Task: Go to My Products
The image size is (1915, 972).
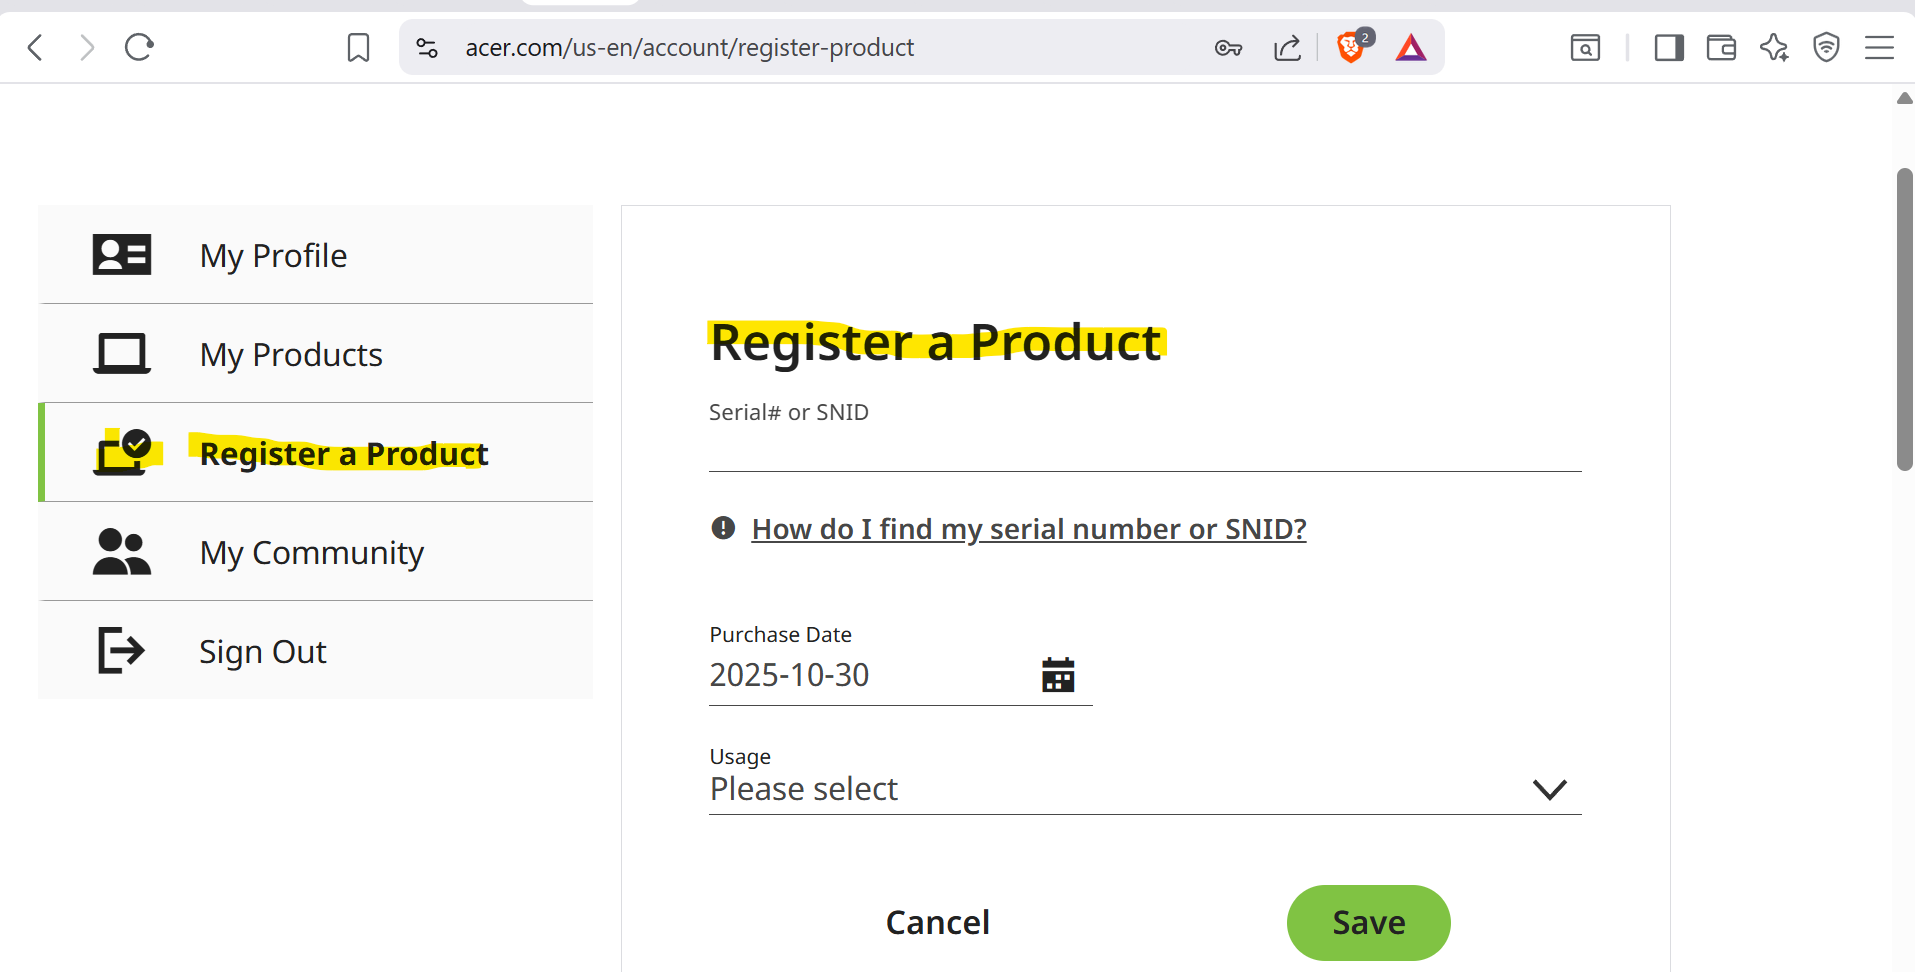Action: [x=316, y=354]
